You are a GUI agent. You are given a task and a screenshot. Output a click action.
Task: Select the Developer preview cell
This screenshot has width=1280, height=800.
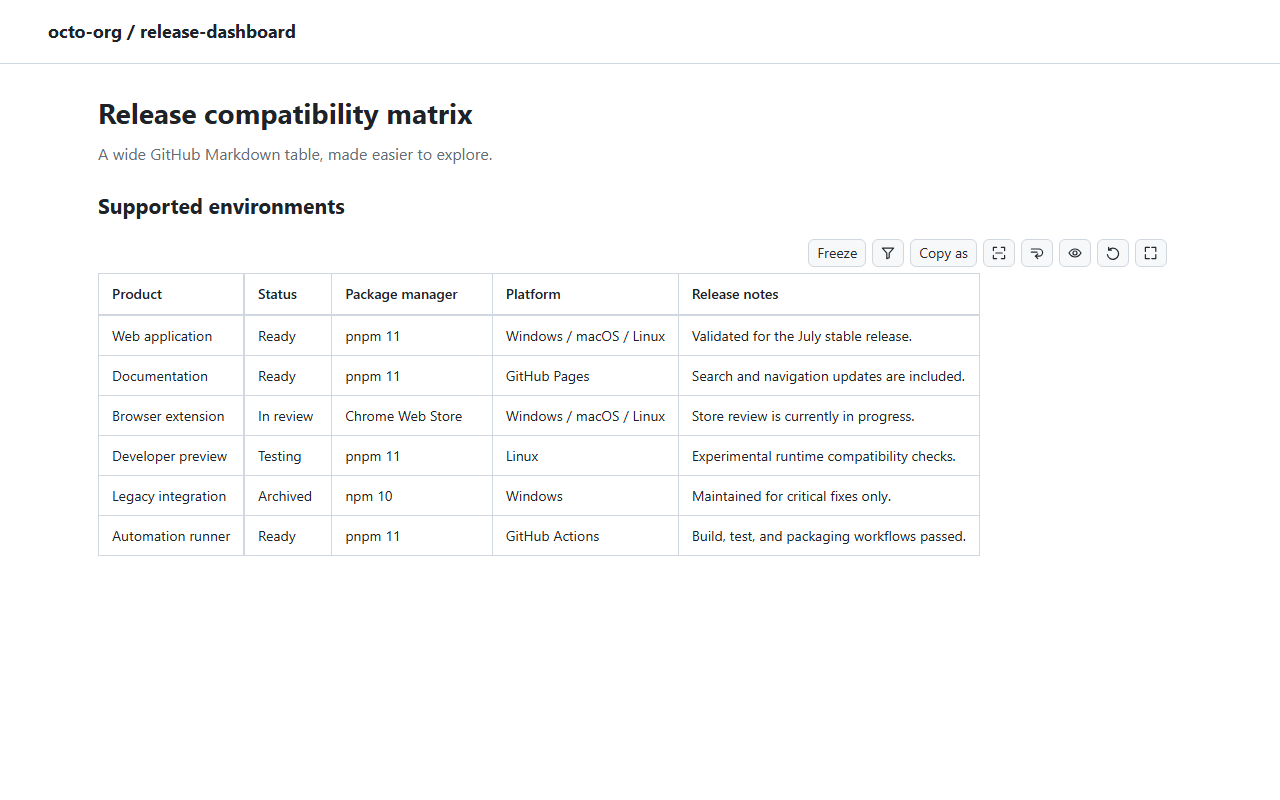[171, 456]
